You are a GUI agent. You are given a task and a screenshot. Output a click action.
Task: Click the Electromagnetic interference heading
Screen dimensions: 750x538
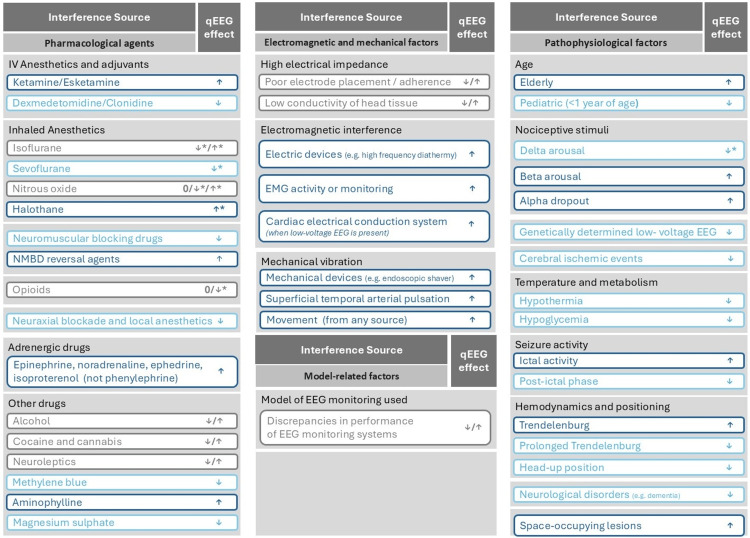pos(331,130)
